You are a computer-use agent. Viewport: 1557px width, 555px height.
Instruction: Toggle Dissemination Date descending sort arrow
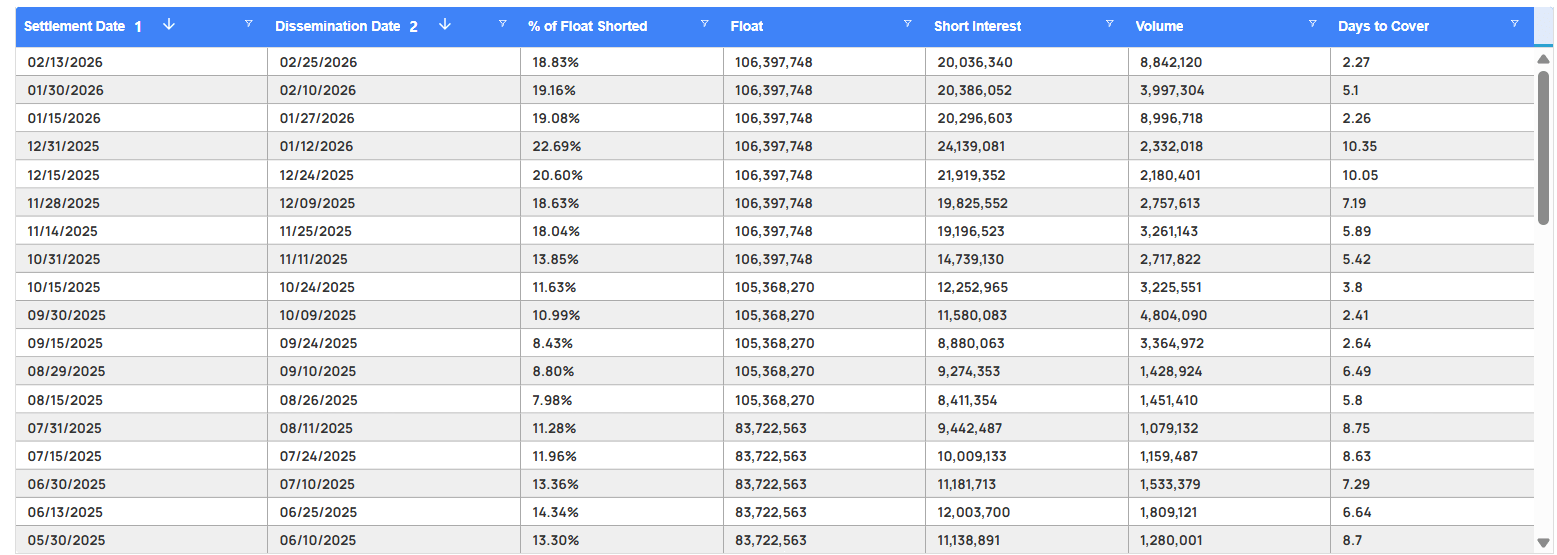[445, 25]
